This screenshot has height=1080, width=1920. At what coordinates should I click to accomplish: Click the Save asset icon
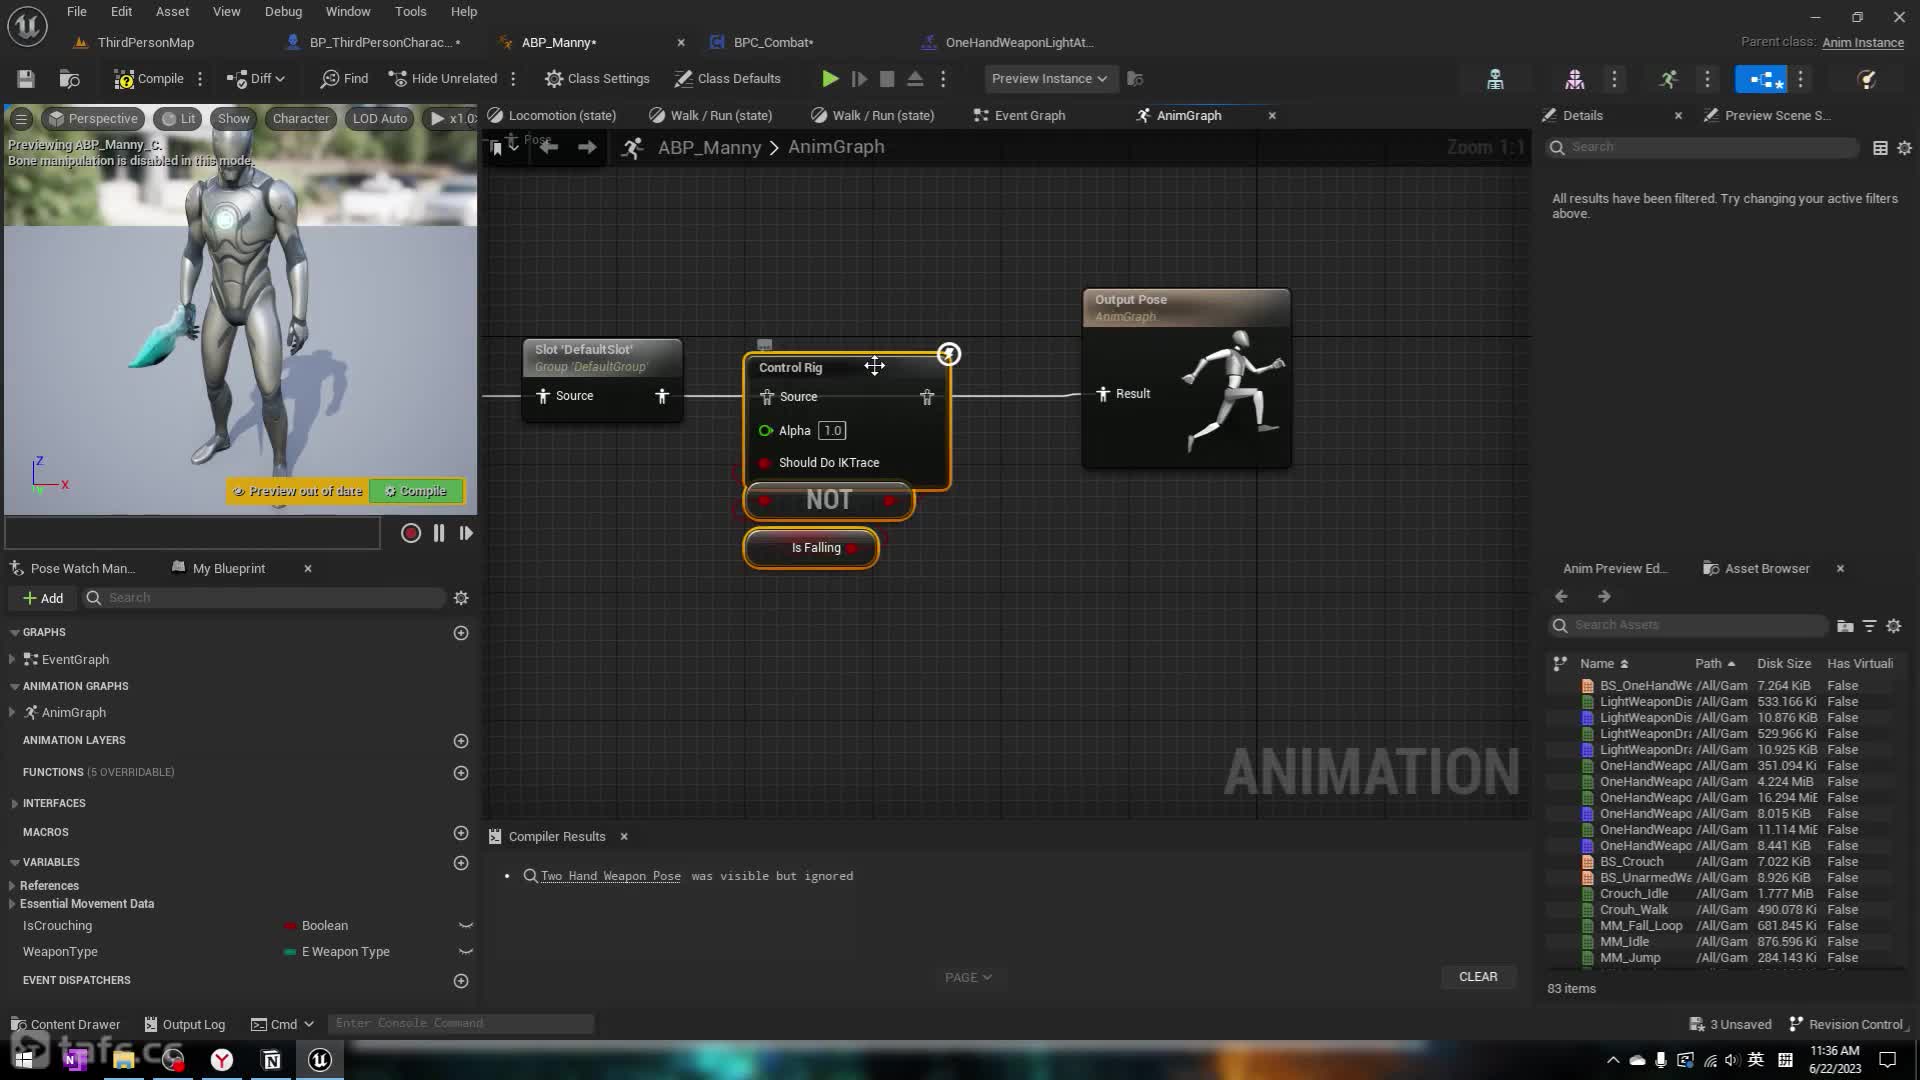[26, 79]
